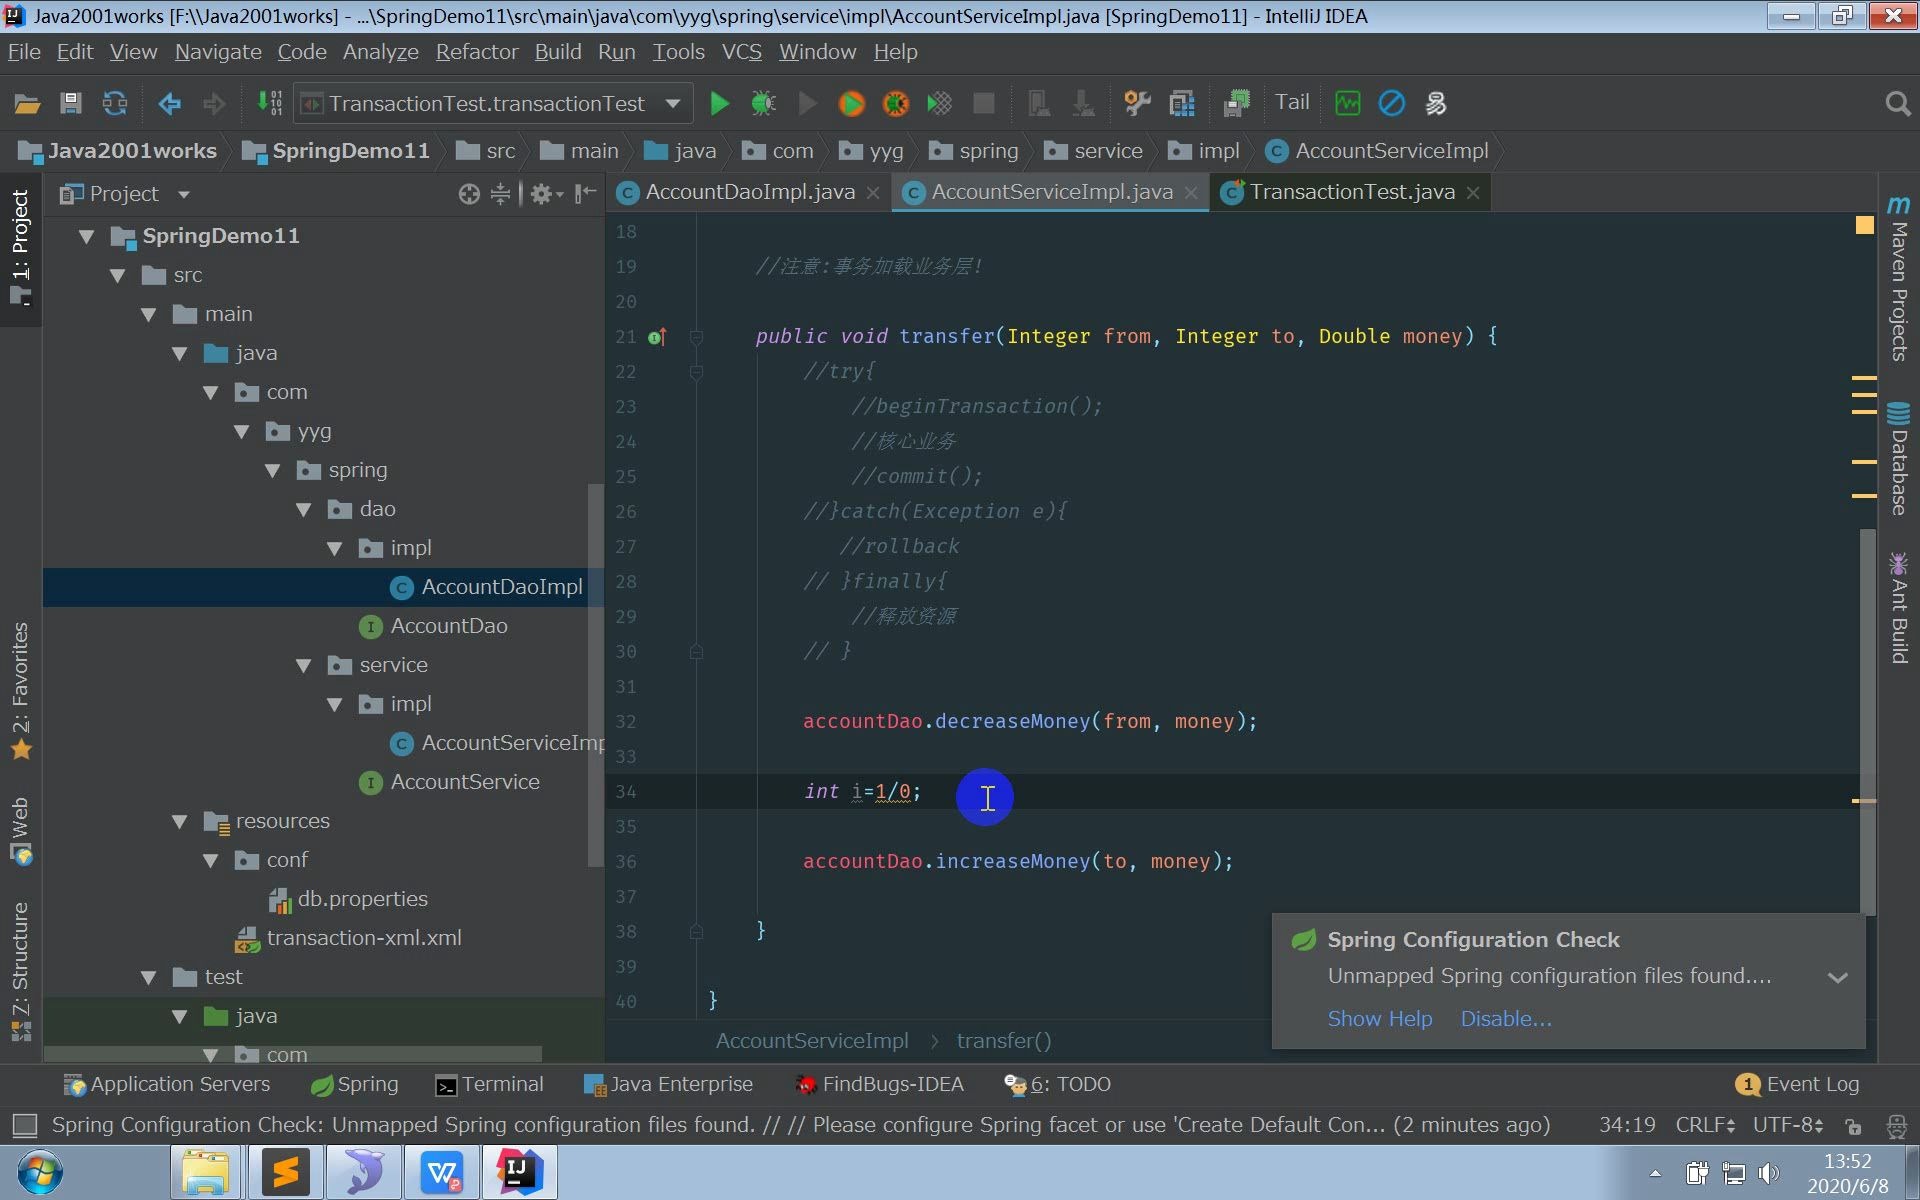
Task: Open the TransactionTest run configuration dropdown
Action: (673, 103)
